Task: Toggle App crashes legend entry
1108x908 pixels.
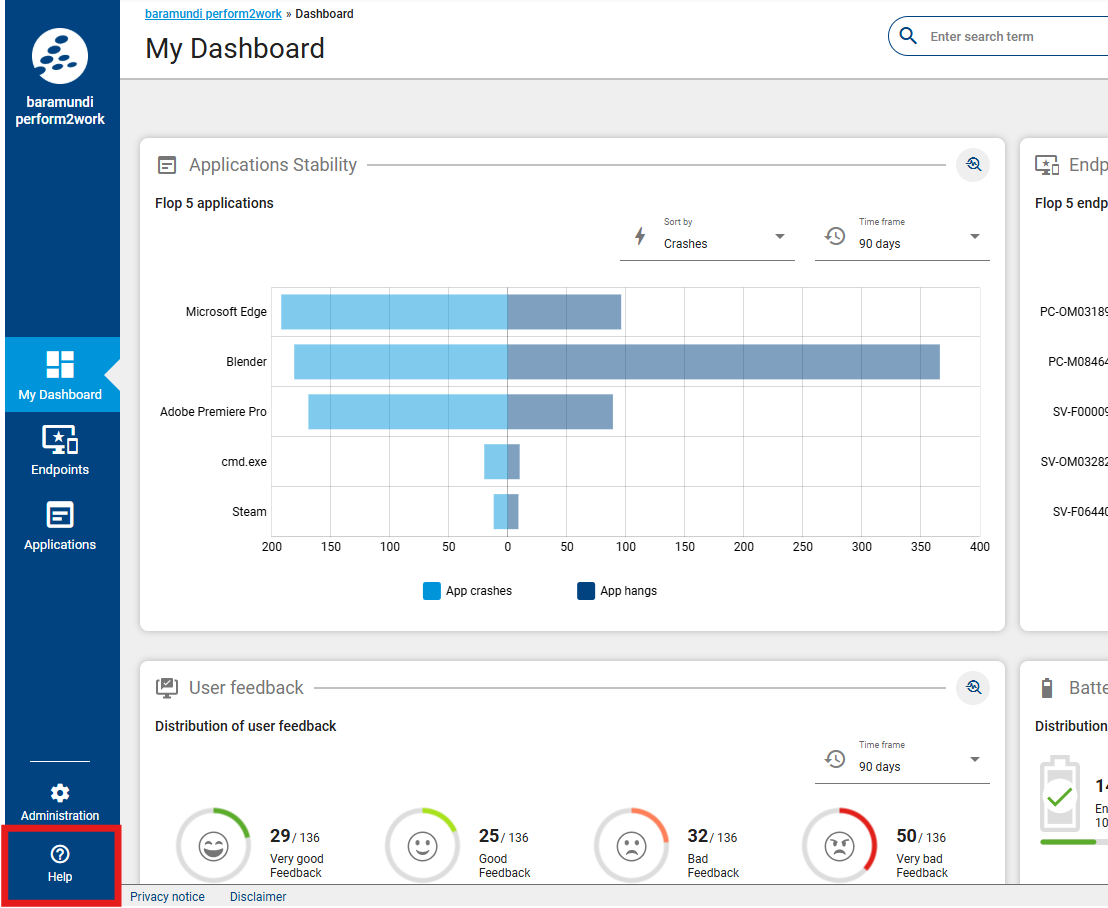Action: [x=468, y=591]
